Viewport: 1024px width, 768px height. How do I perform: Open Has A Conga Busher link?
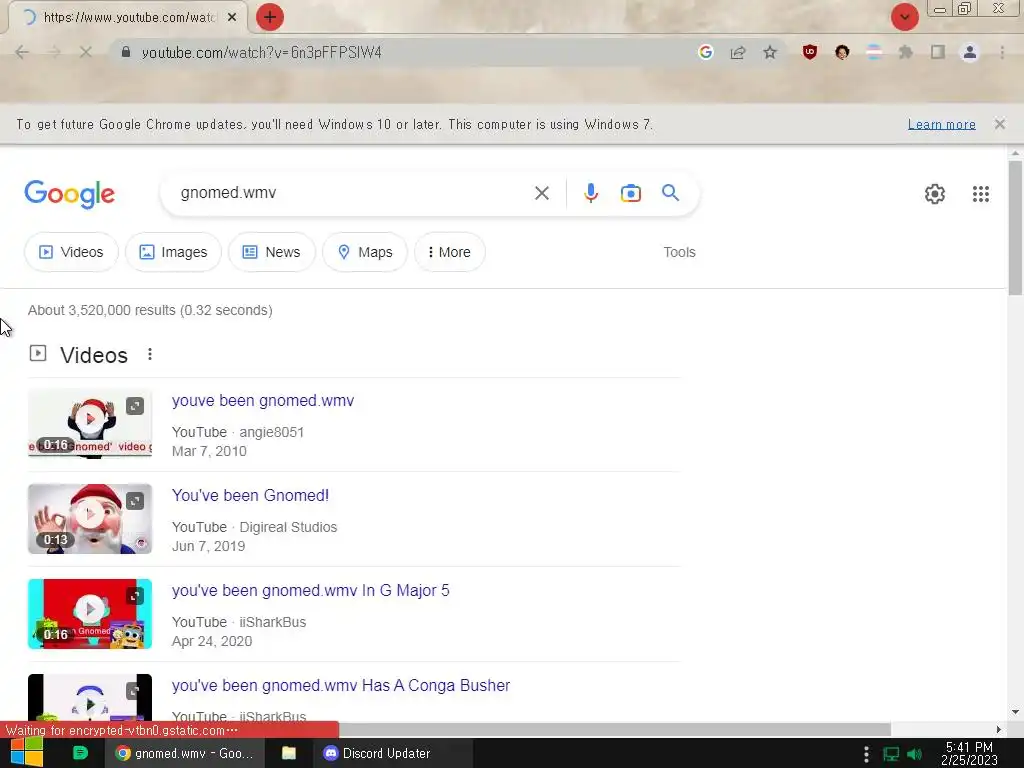click(340, 685)
